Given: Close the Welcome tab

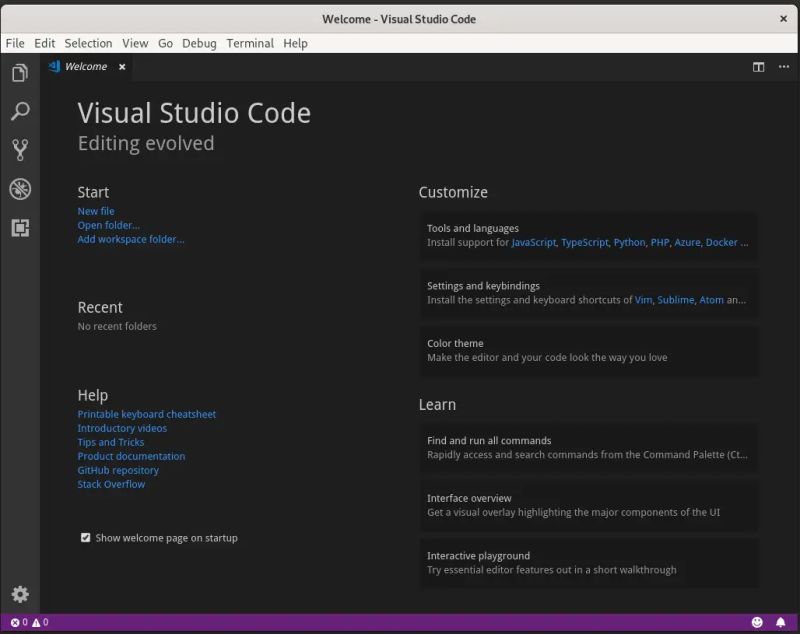Looking at the screenshot, I should point(121,67).
